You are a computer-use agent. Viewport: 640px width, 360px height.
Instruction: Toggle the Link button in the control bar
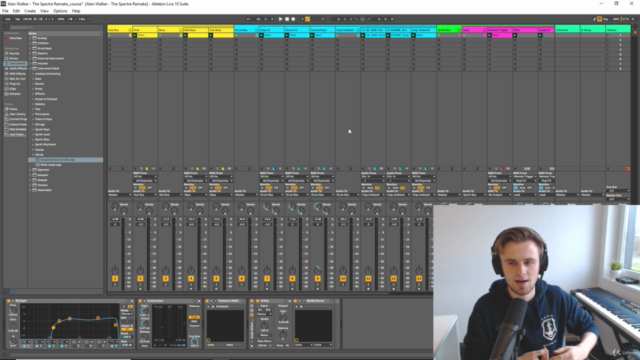tap(8, 19)
